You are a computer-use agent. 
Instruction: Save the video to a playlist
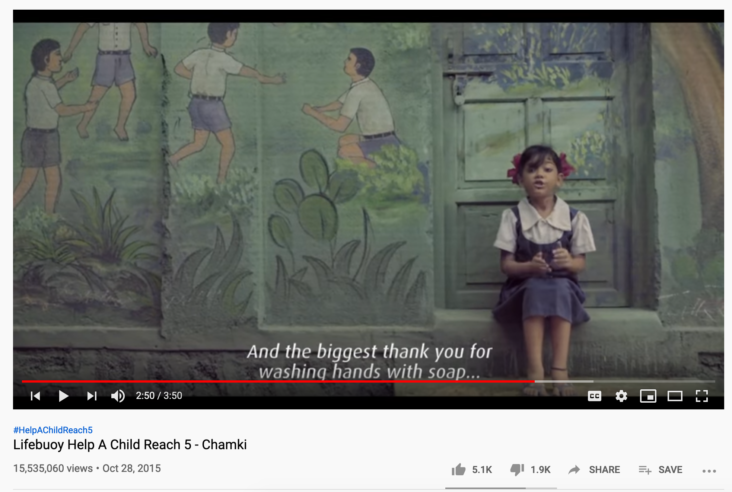click(660, 470)
